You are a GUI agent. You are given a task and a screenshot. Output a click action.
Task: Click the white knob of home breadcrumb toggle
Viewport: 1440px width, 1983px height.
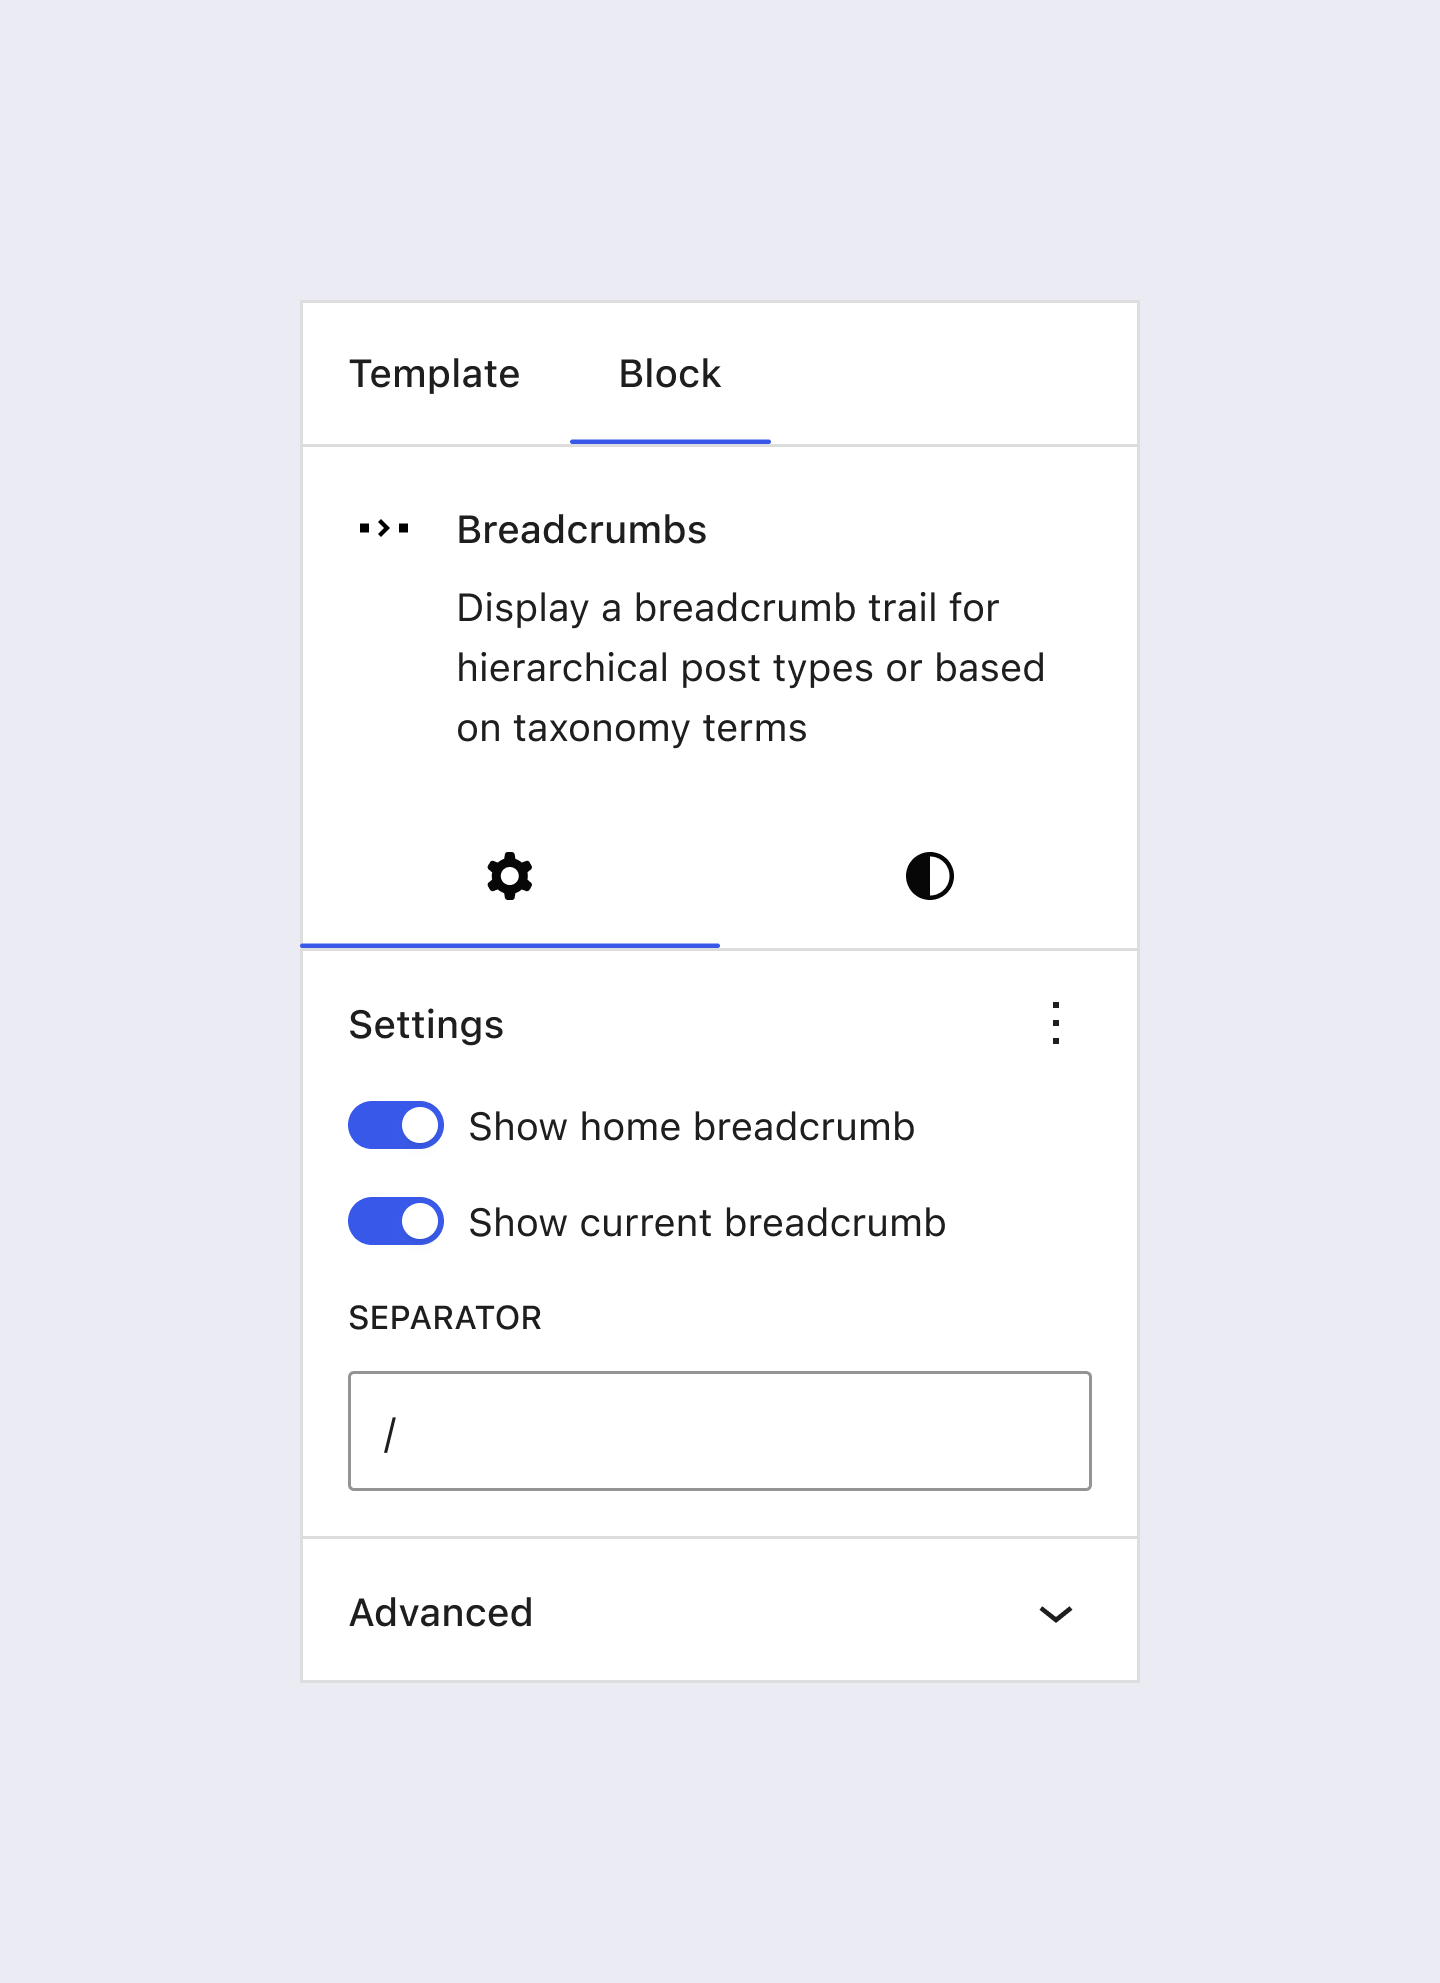pos(420,1125)
